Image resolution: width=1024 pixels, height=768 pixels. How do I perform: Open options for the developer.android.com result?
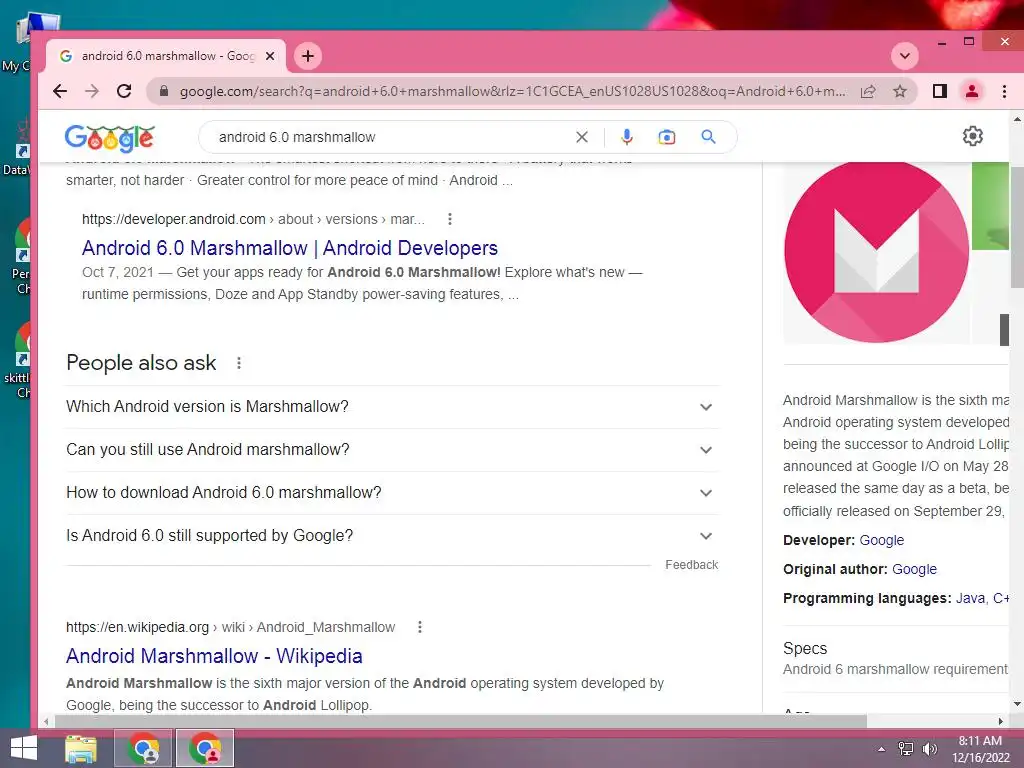(x=449, y=219)
